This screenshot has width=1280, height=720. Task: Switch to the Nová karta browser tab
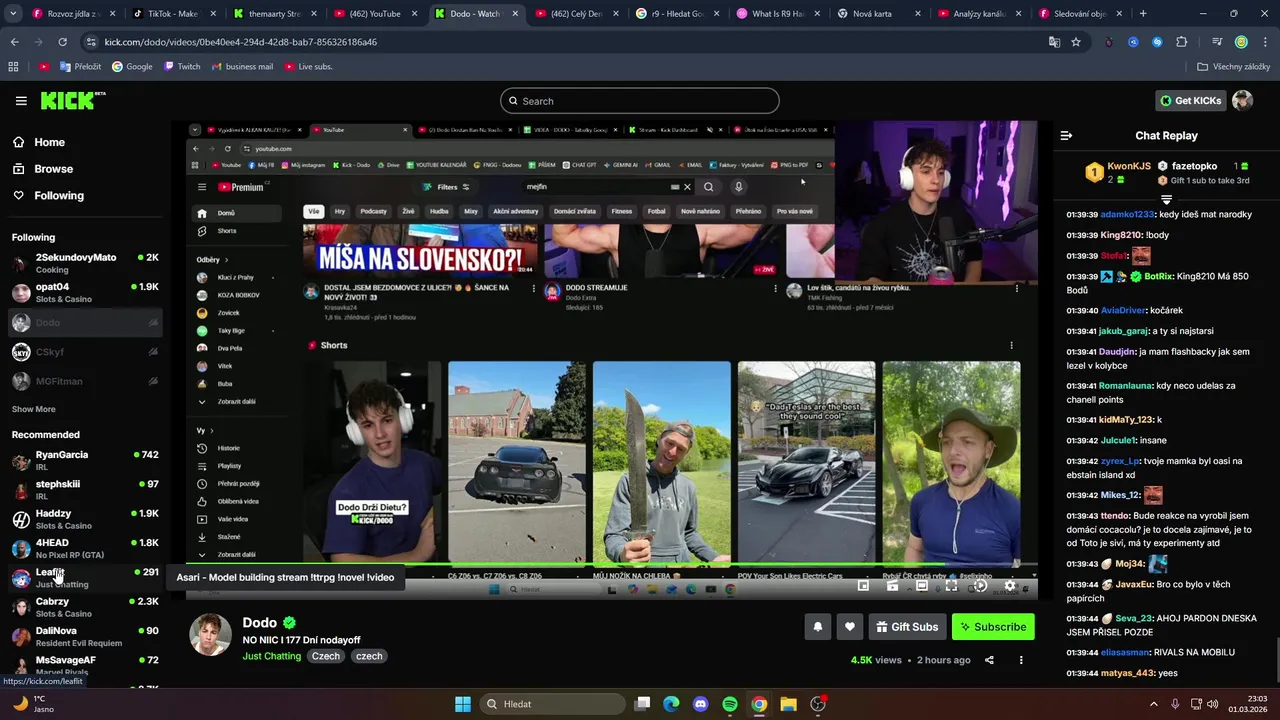point(878,14)
